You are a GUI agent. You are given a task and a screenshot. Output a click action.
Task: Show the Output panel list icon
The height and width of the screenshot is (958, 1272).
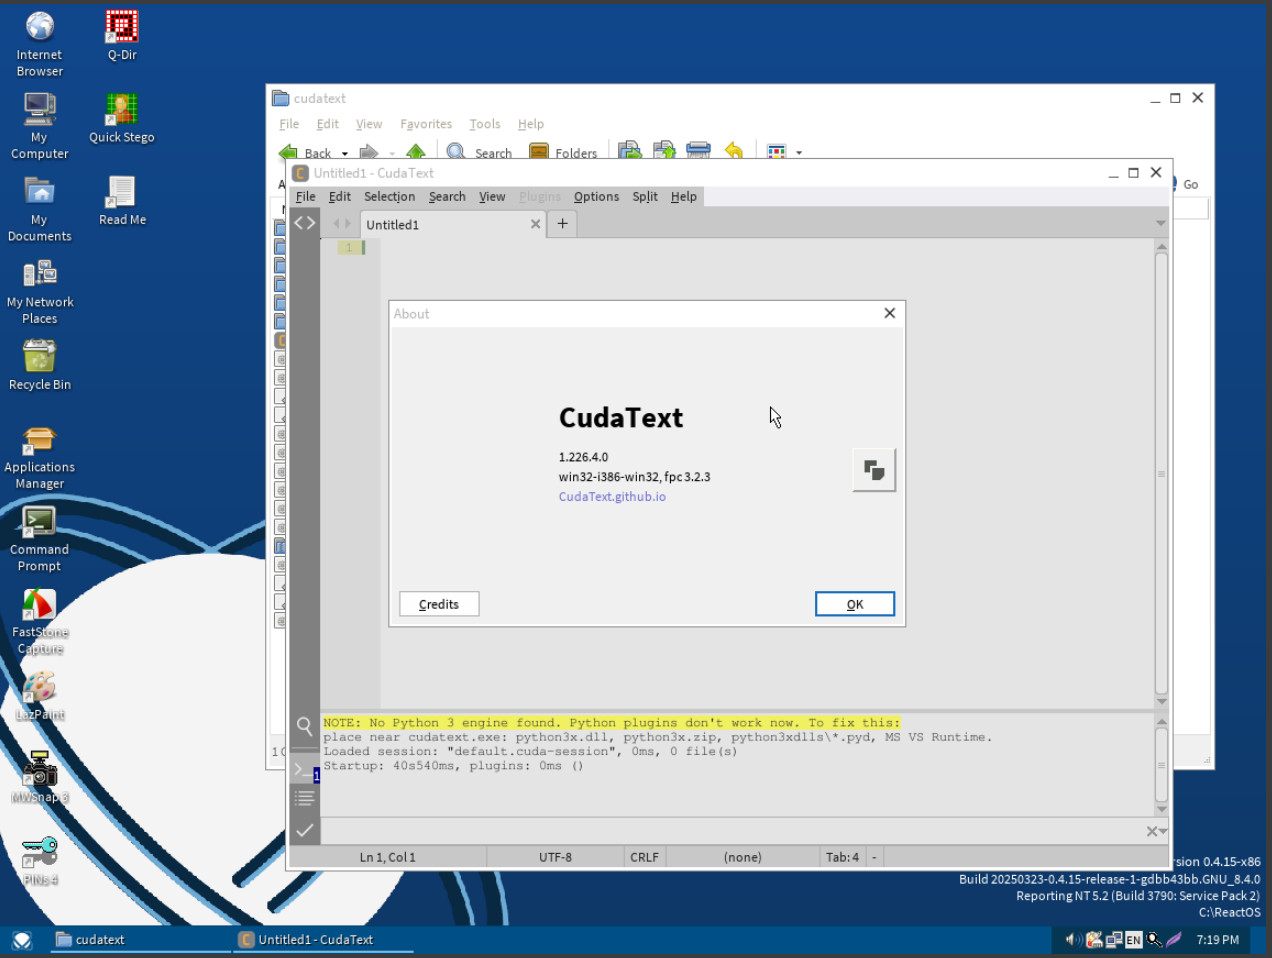305,798
